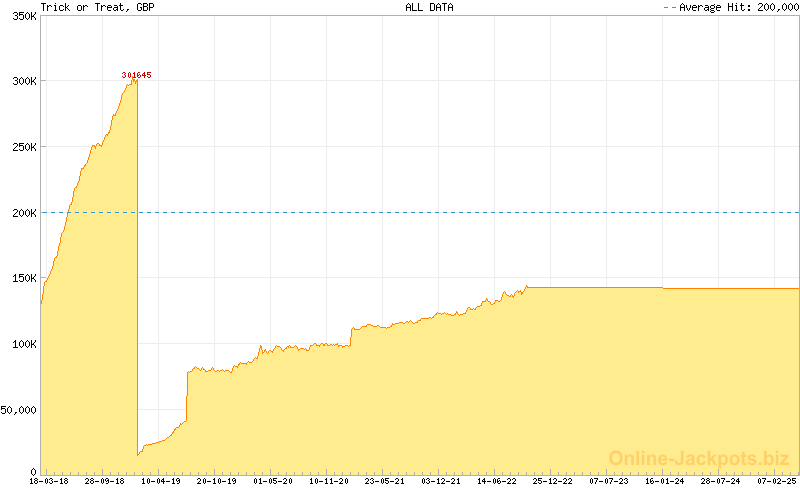Select the 25-12-22 date label
Screen dimensions: 800x490
click(x=553, y=481)
